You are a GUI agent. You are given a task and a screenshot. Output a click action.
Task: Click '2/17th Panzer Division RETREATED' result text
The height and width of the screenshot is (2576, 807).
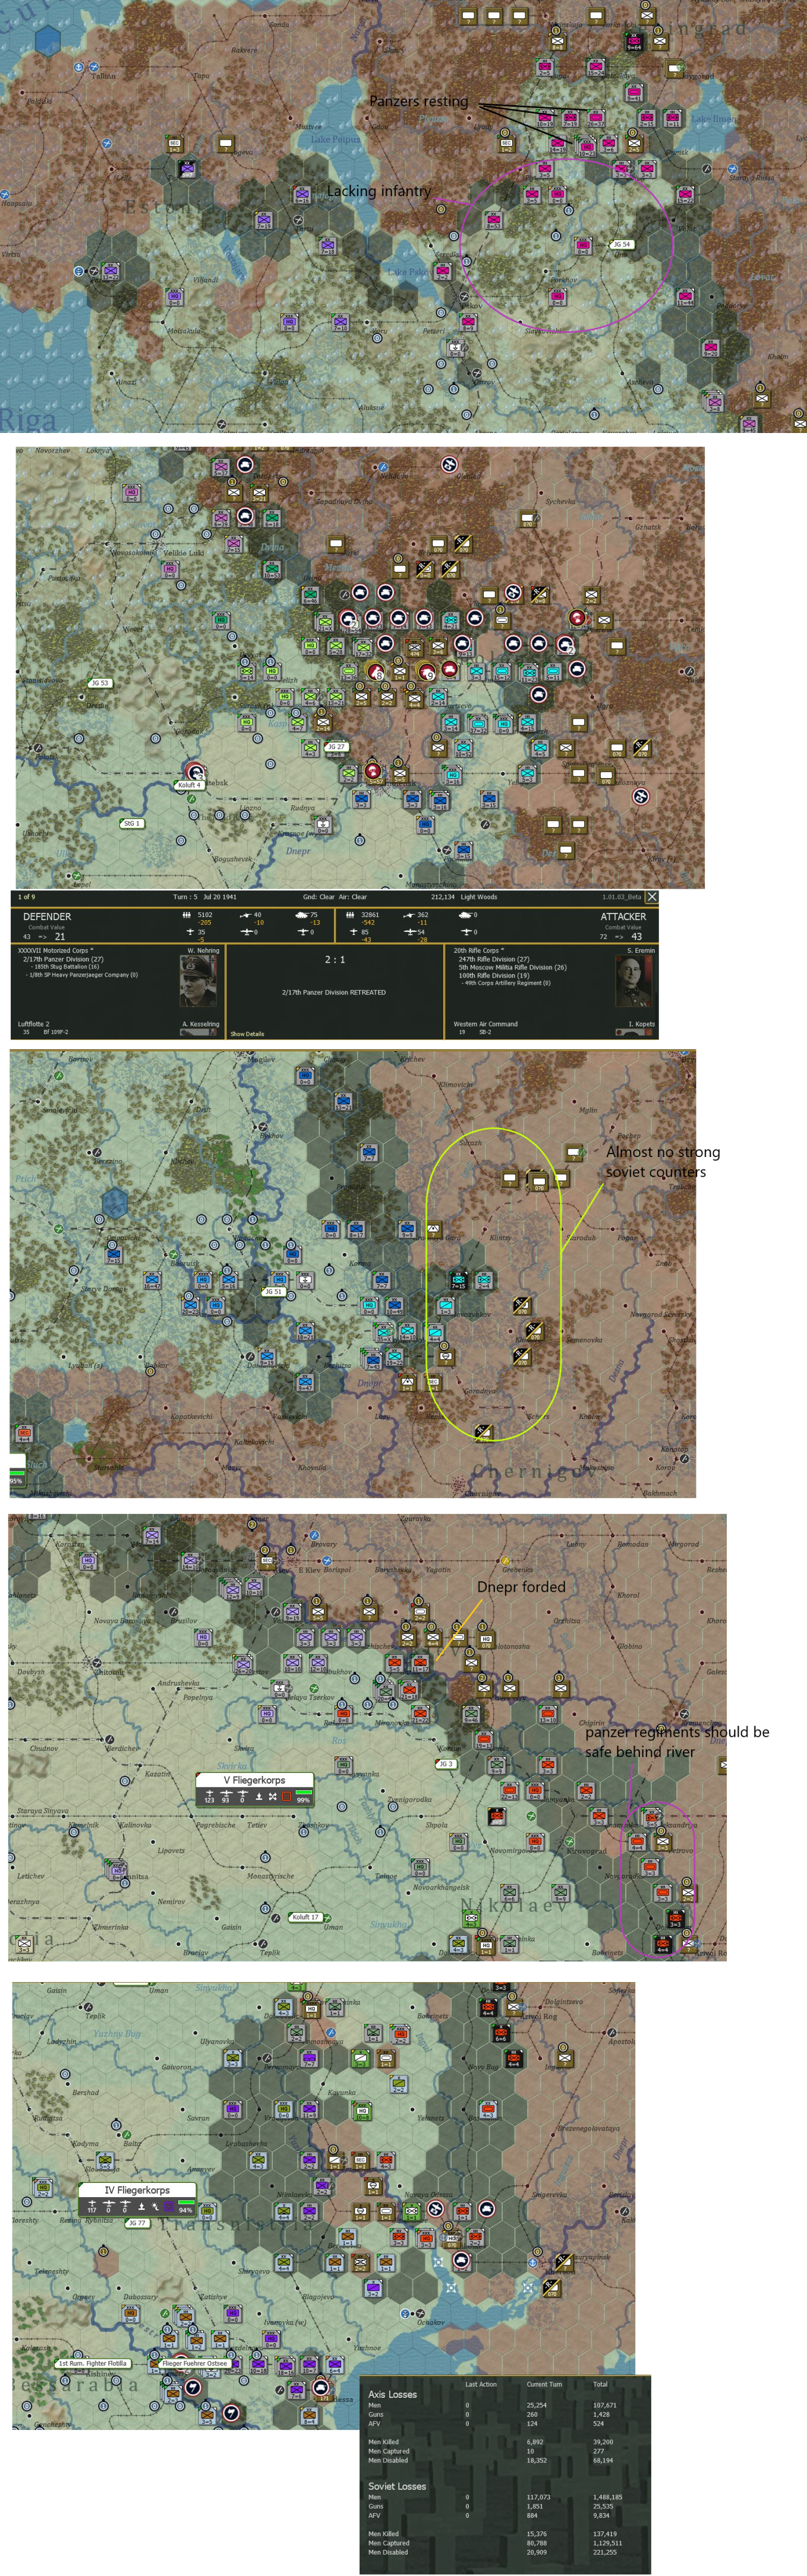[334, 992]
